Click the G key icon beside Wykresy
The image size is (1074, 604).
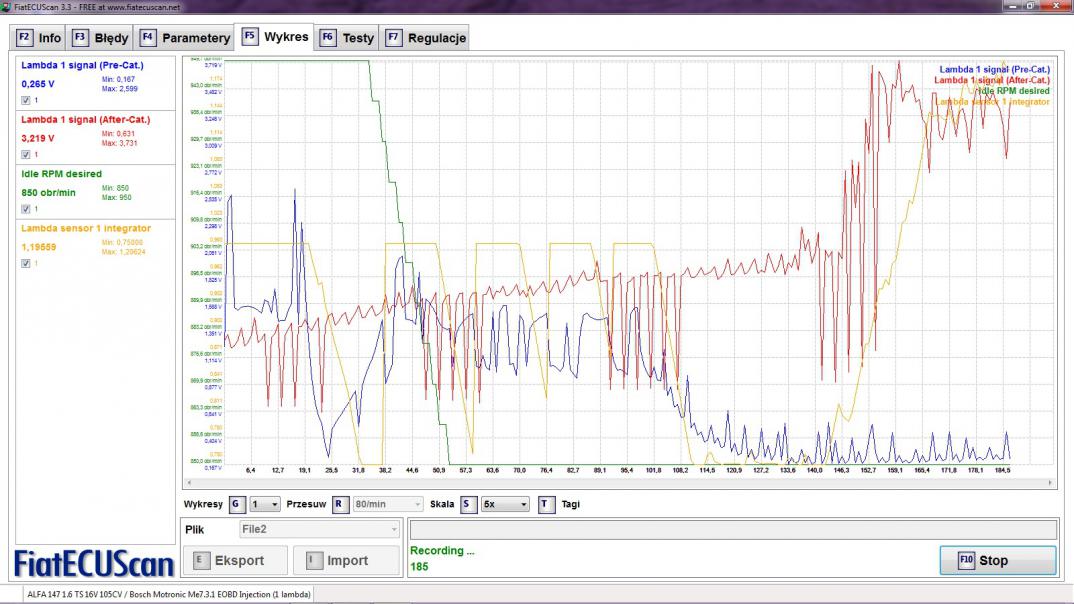click(x=237, y=505)
